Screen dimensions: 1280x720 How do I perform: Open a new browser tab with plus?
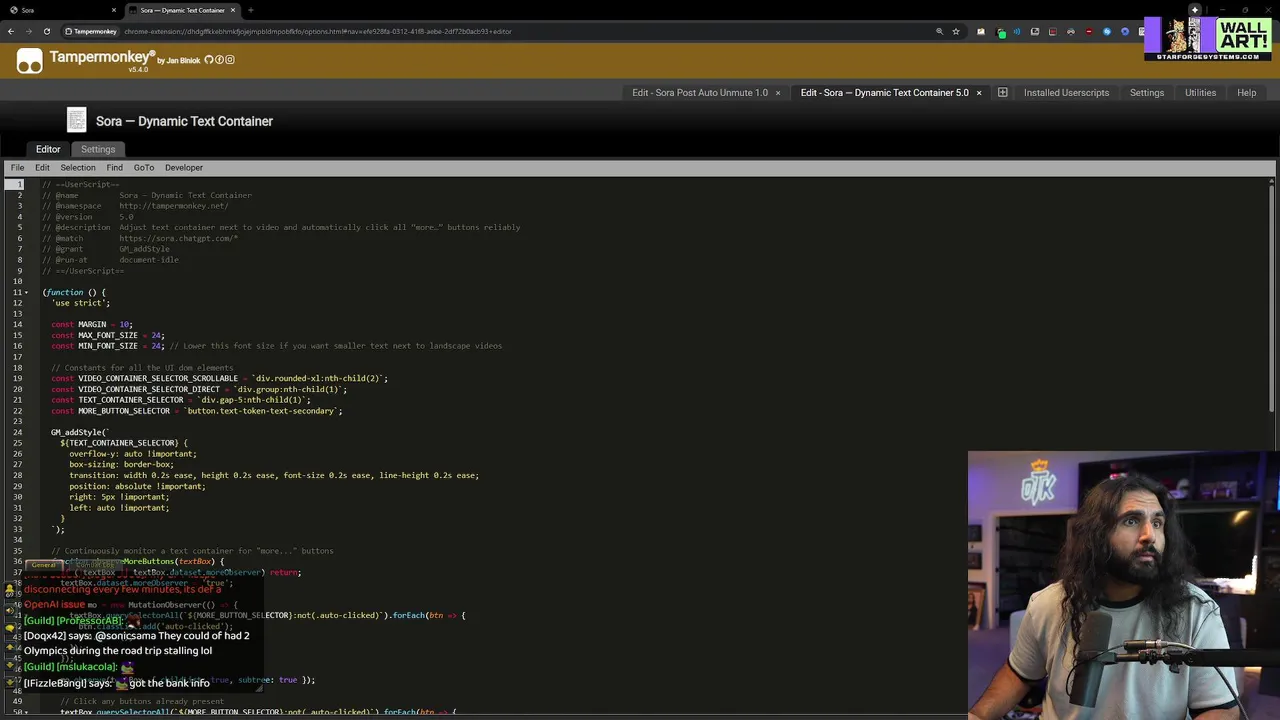coord(250,10)
